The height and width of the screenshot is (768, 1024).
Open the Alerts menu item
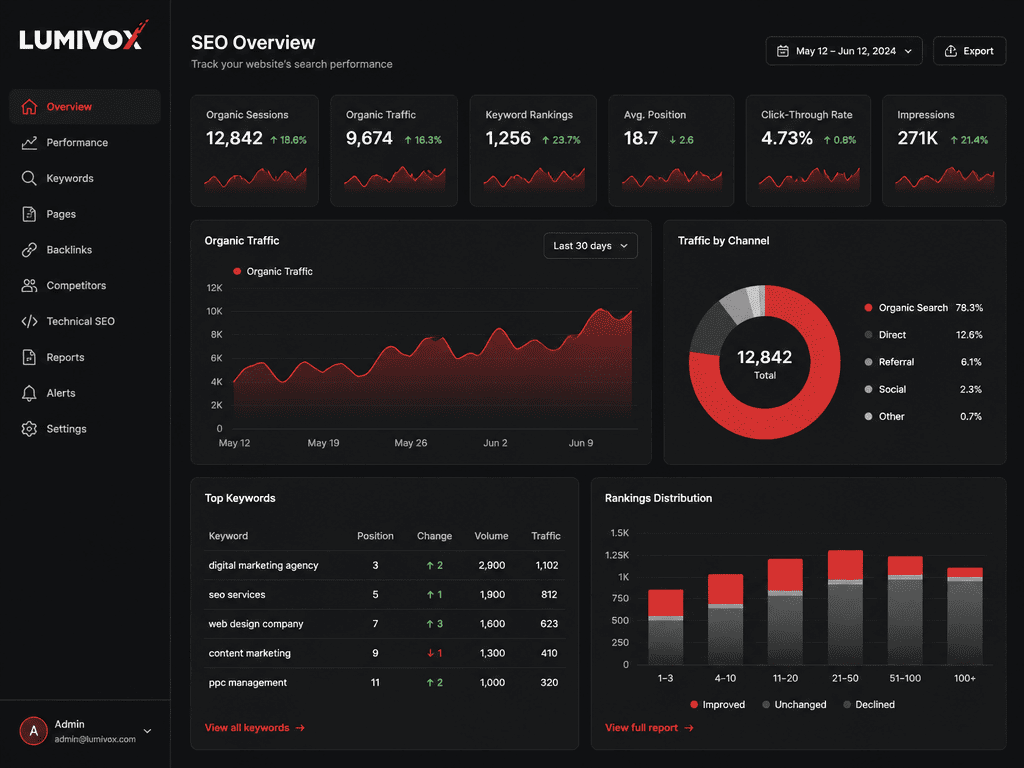coord(85,393)
